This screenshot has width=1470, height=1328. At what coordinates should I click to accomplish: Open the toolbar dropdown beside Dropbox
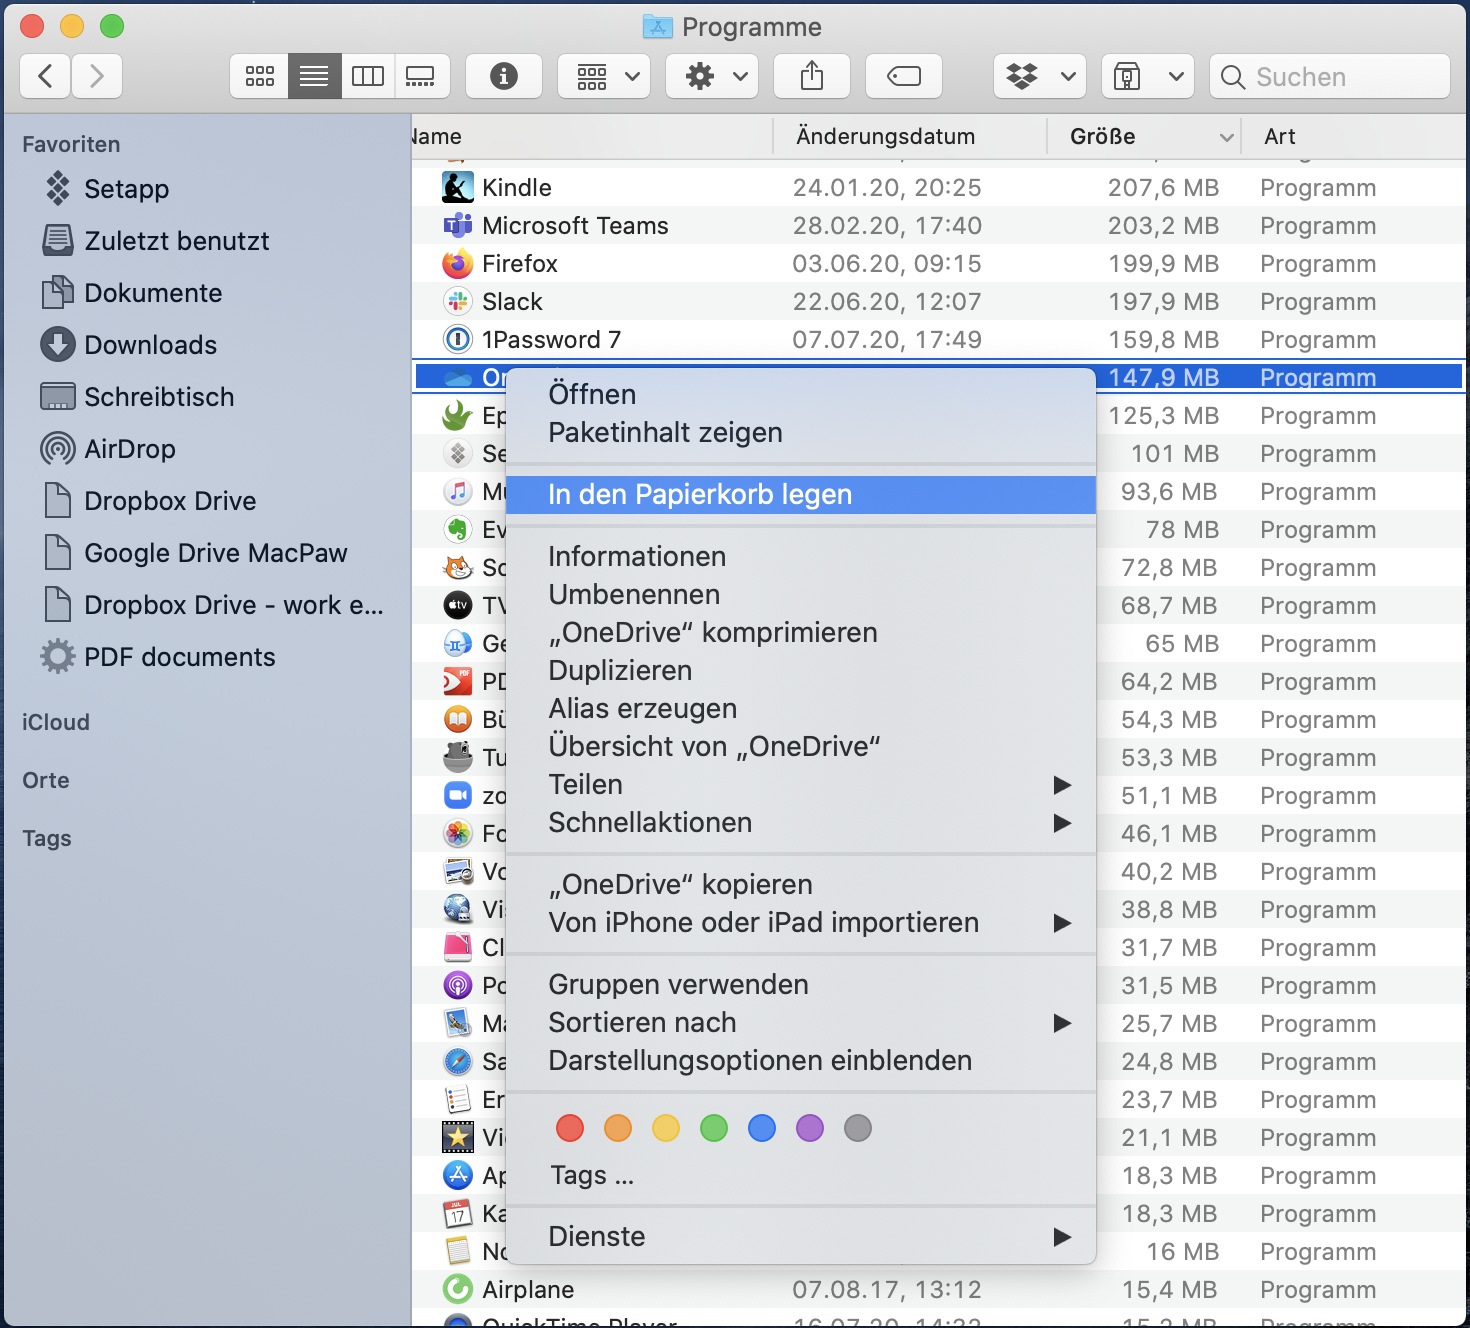point(1148,76)
